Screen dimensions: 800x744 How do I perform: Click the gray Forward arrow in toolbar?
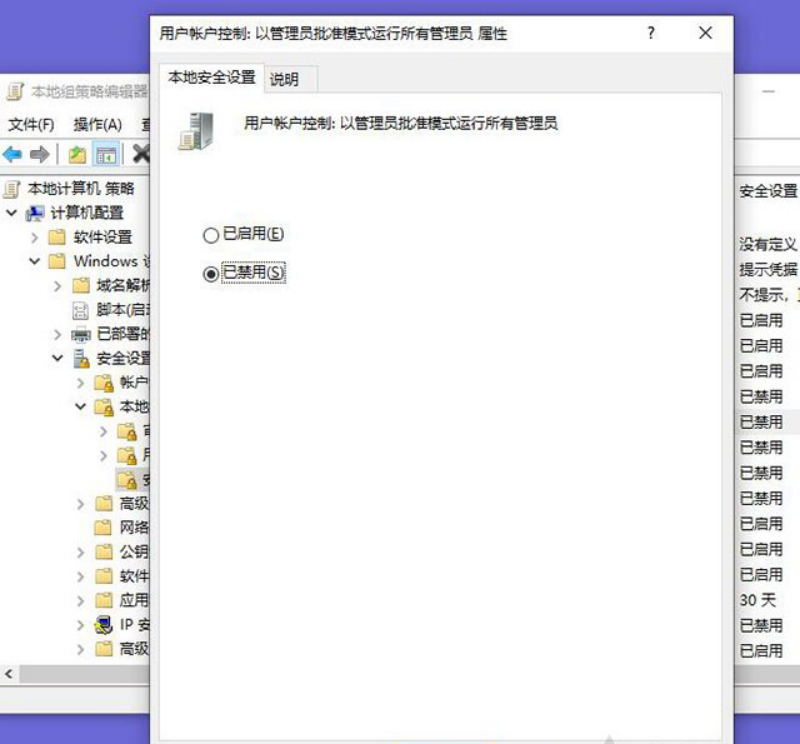[40, 154]
